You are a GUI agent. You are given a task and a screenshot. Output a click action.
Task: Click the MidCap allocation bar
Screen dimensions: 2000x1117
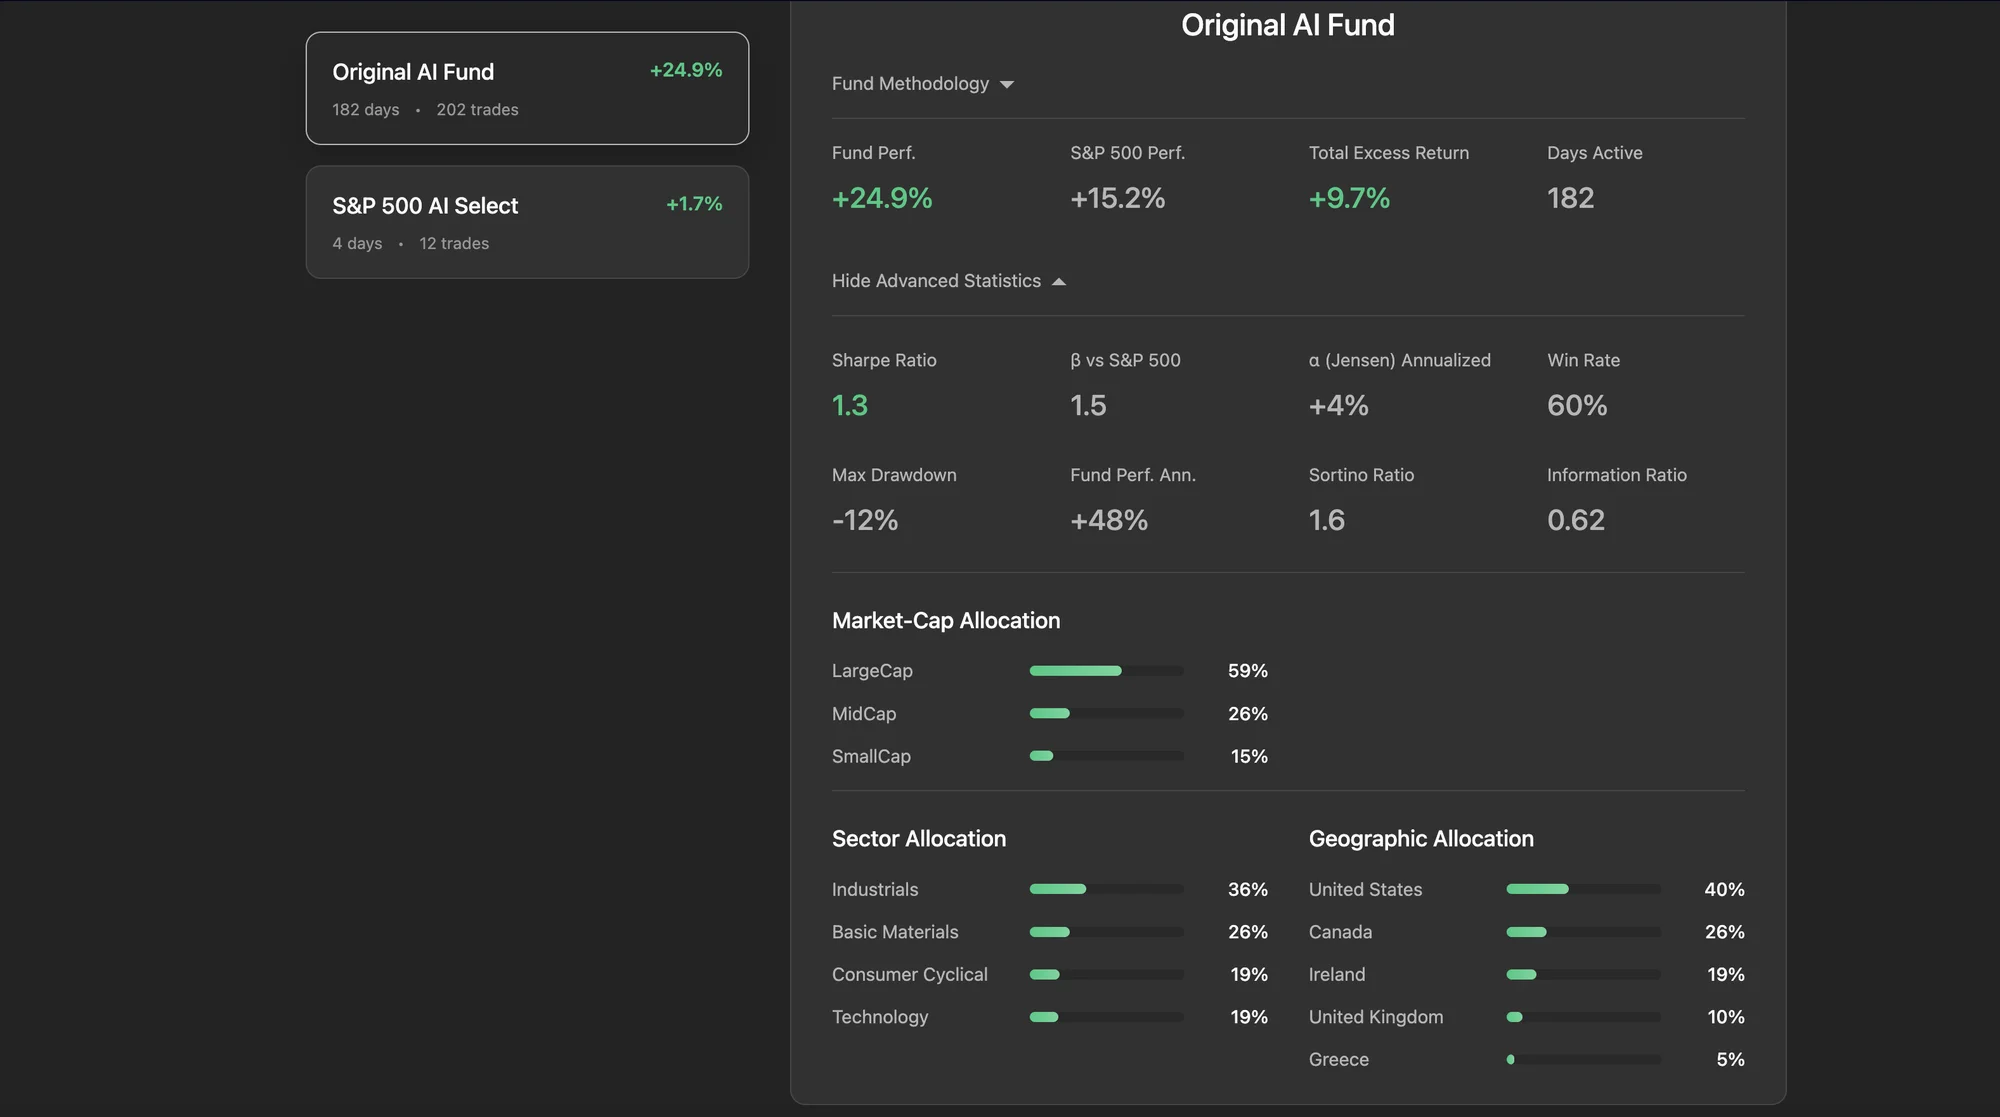pyautogui.click(x=1106, y=713)
